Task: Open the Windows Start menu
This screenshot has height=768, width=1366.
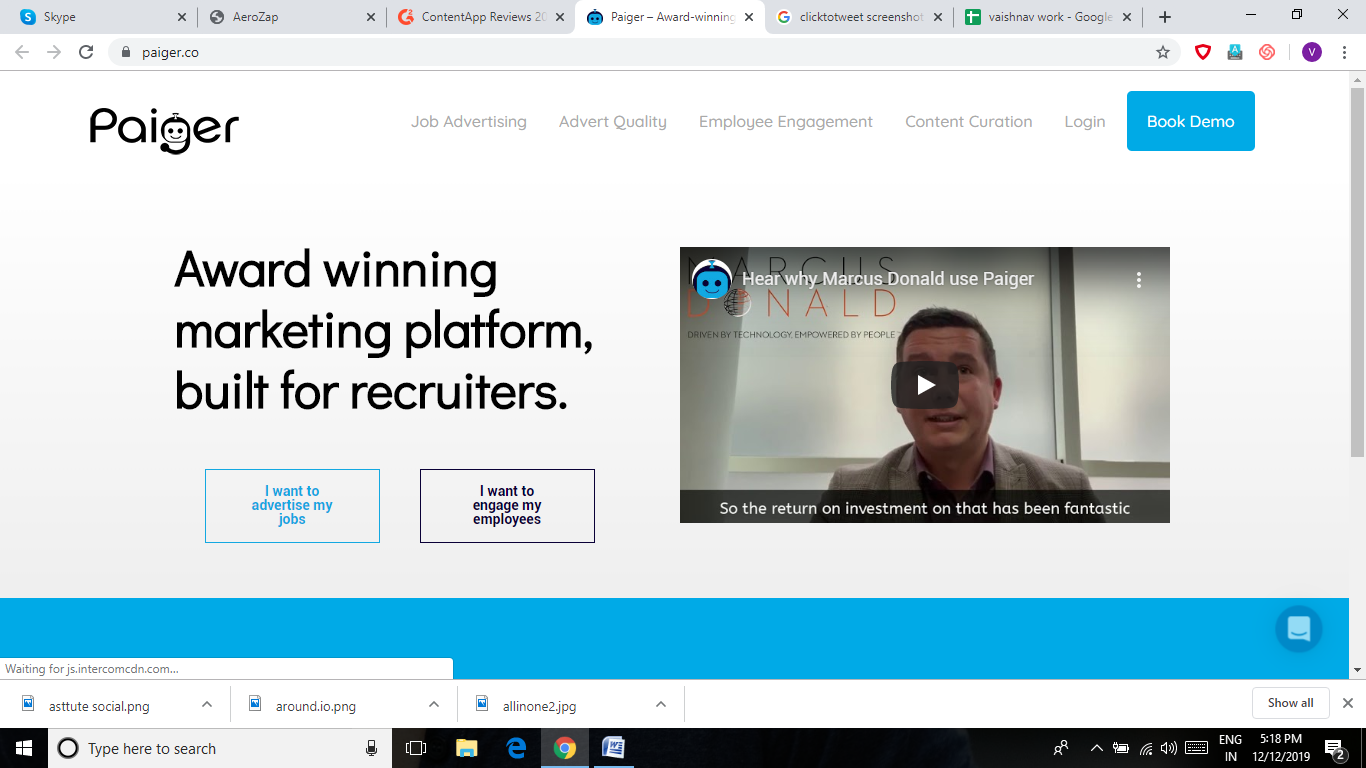Action: 24,748
